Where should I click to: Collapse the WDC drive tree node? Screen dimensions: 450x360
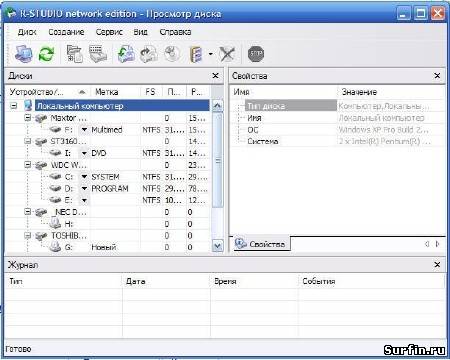(x=28, y=165)
